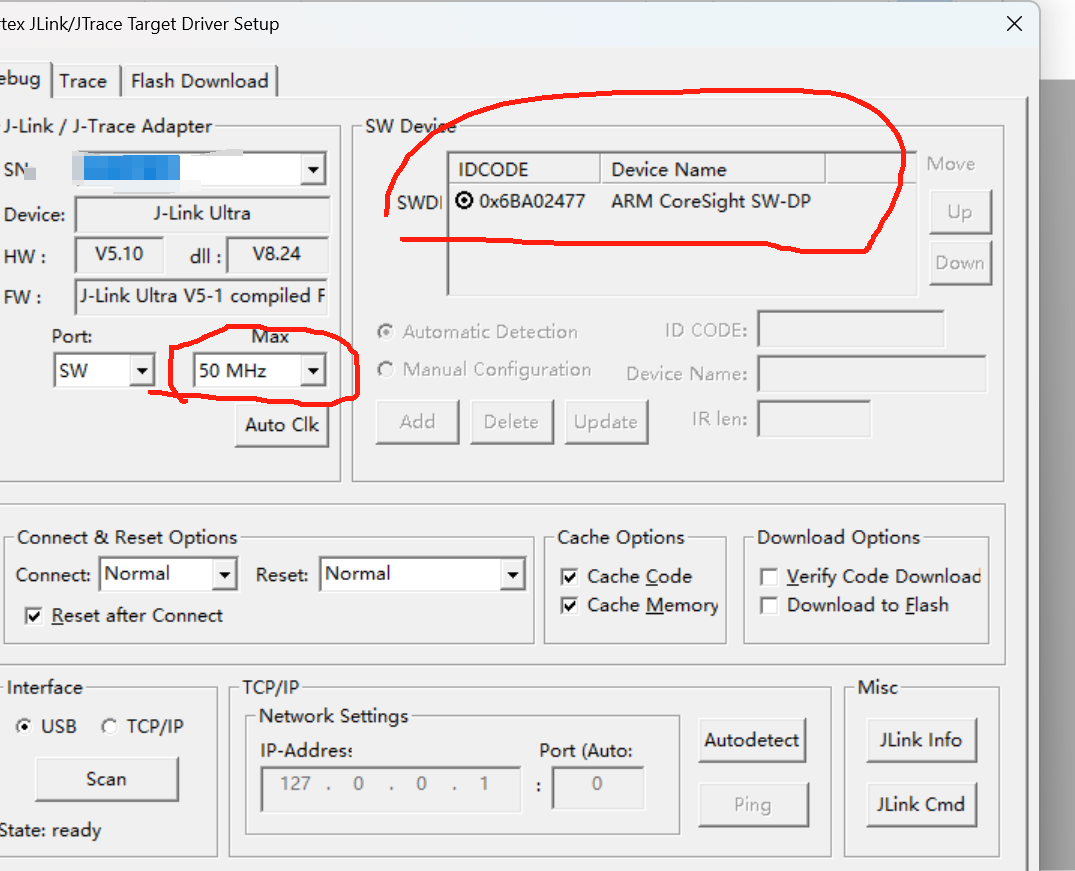Select the TCP/IP interface radio button

(109, 726)
